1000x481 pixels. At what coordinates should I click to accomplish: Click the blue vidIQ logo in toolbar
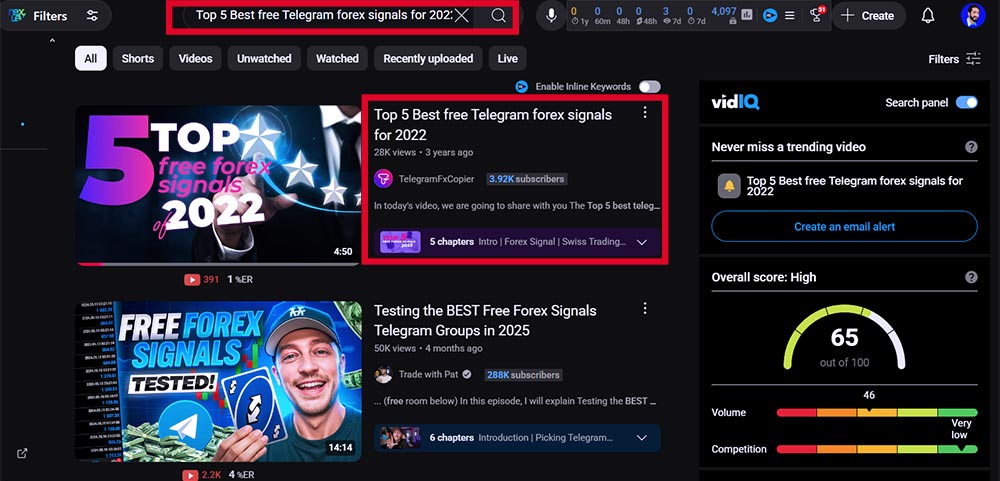pyautogui.click(x=770, y=15)
